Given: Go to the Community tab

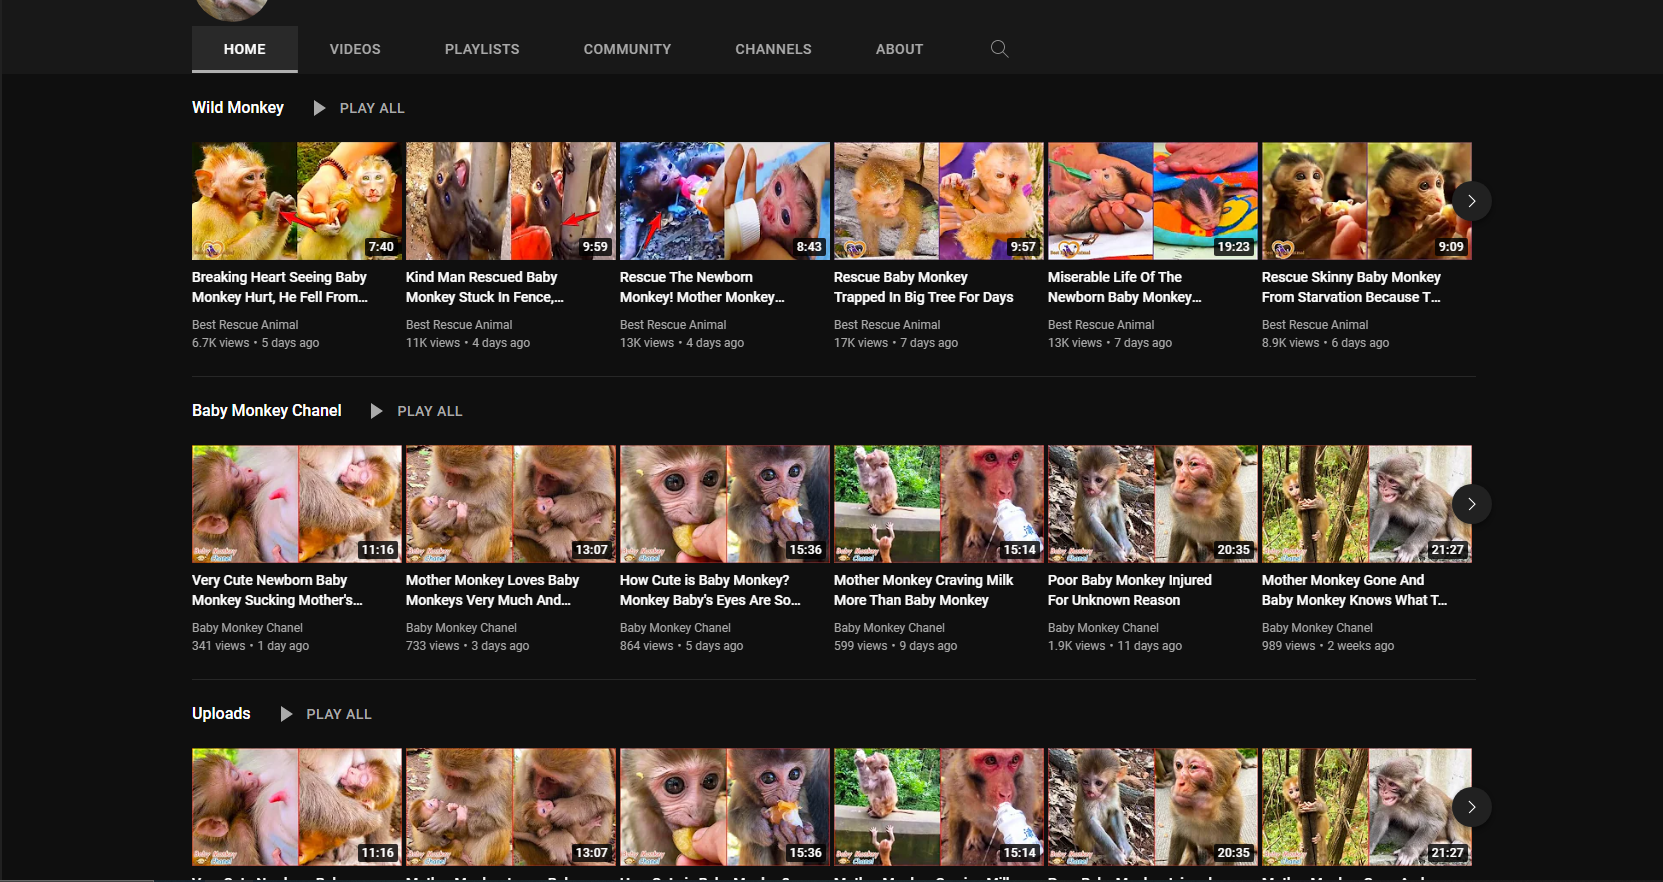Looking at the screenshot, I should (627, 49).
